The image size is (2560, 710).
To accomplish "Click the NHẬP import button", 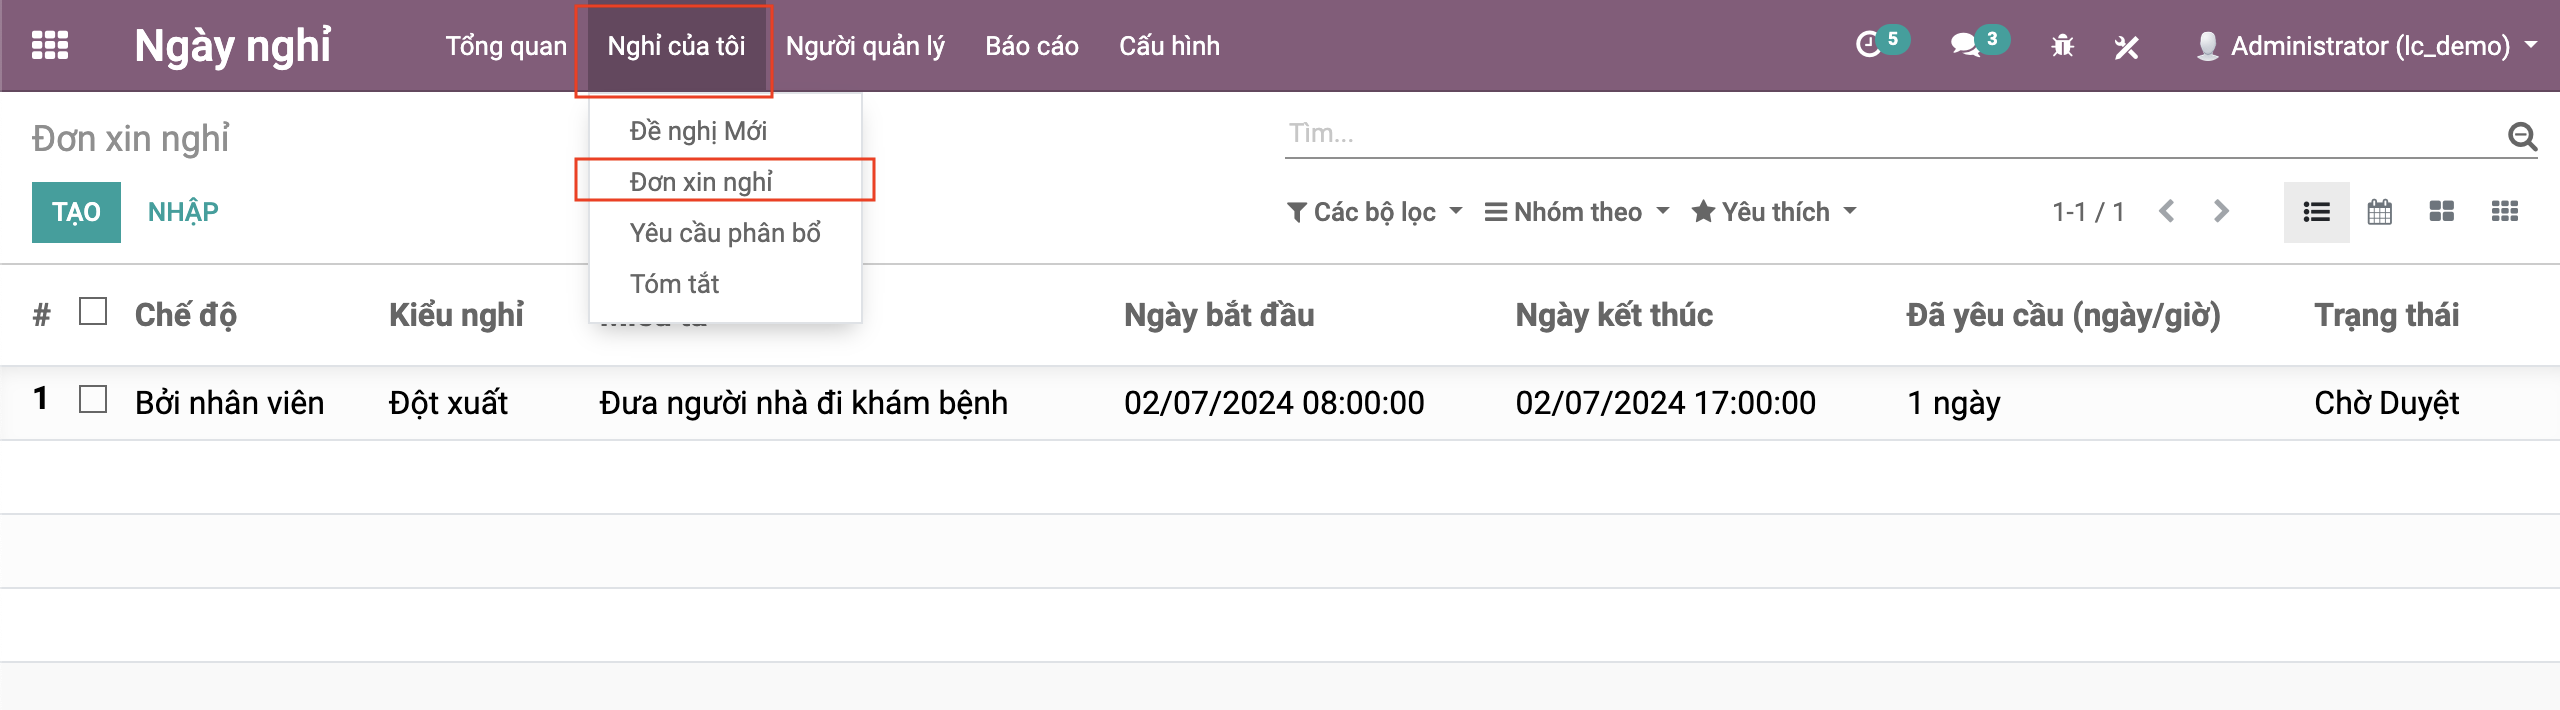I will pos(183,212).
